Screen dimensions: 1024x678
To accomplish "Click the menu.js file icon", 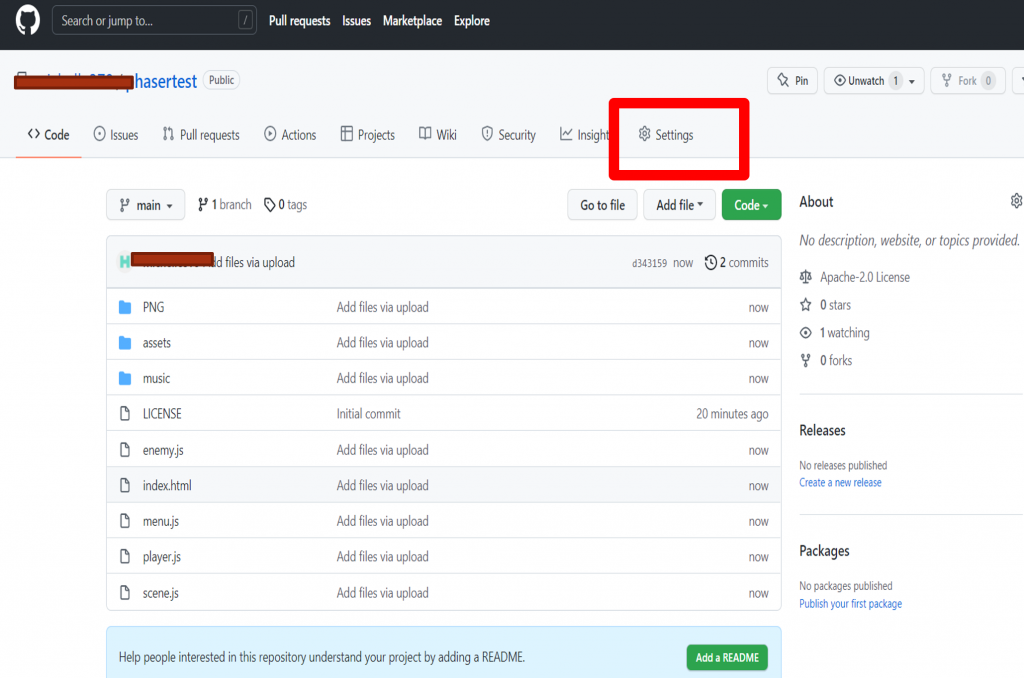I will click(x=125, y=521).
